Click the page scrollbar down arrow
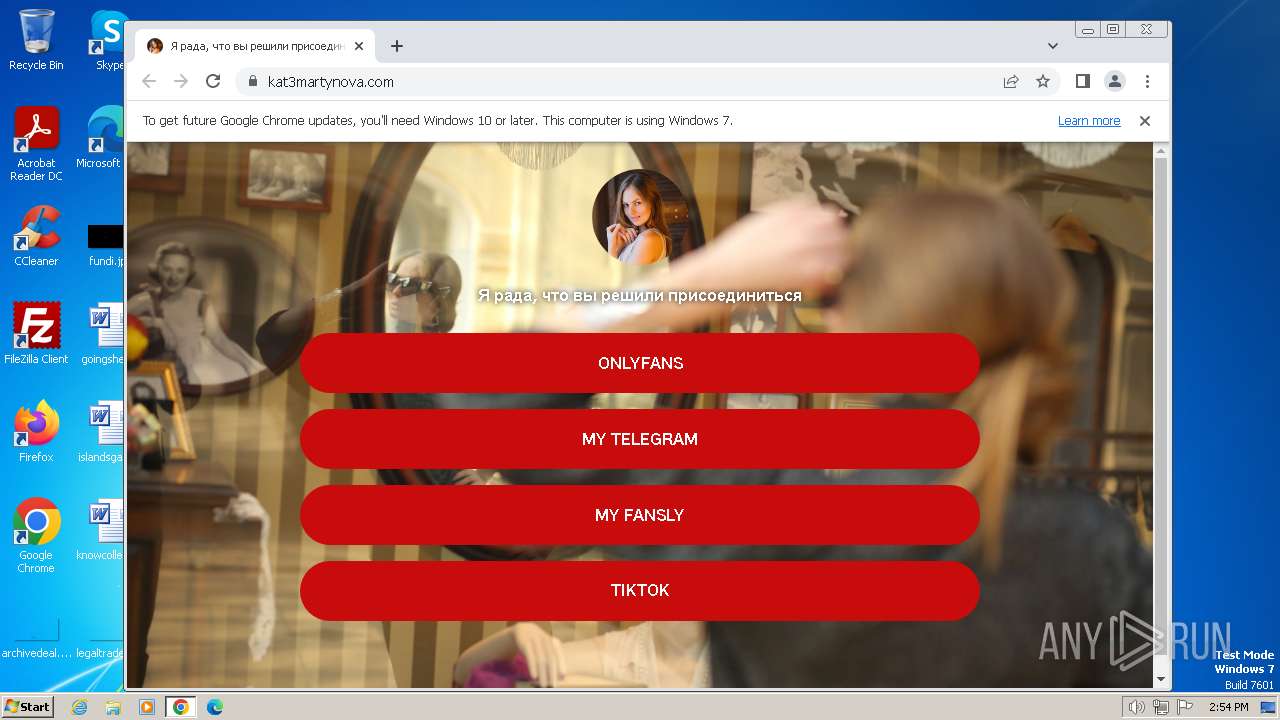 (1161, 680)
